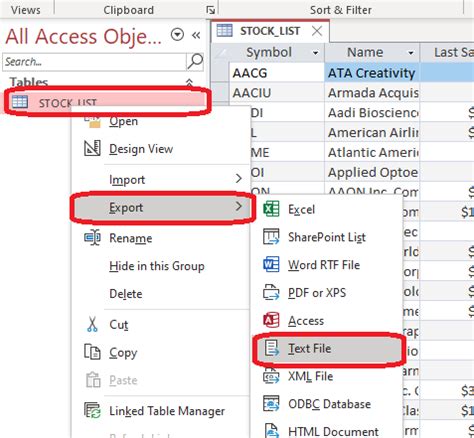Click the American Airlin name cell
Screen dimensions: 474x438
tap(372, 132)
